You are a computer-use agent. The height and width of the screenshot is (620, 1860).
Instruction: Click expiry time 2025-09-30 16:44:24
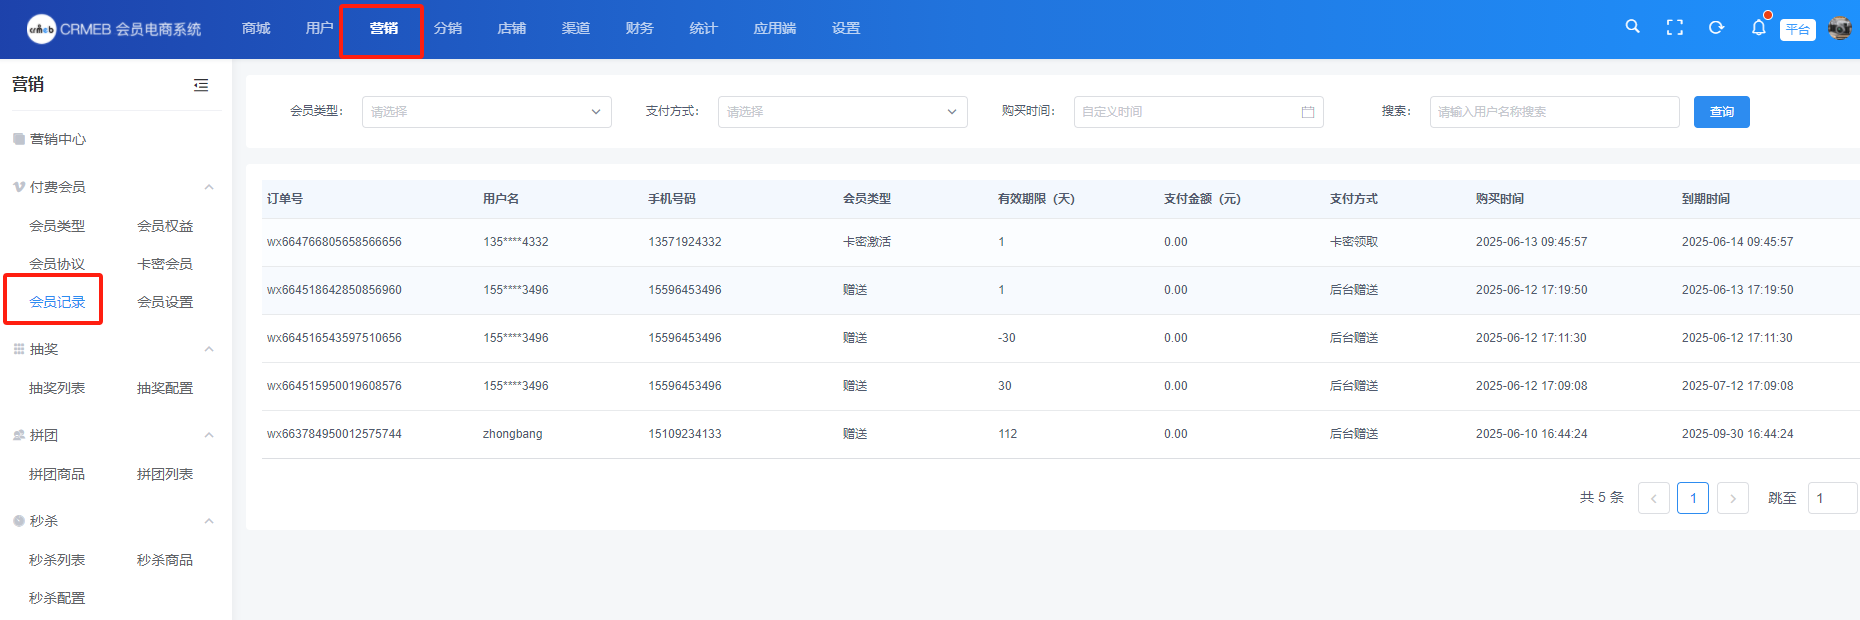tap(1738, 434)
